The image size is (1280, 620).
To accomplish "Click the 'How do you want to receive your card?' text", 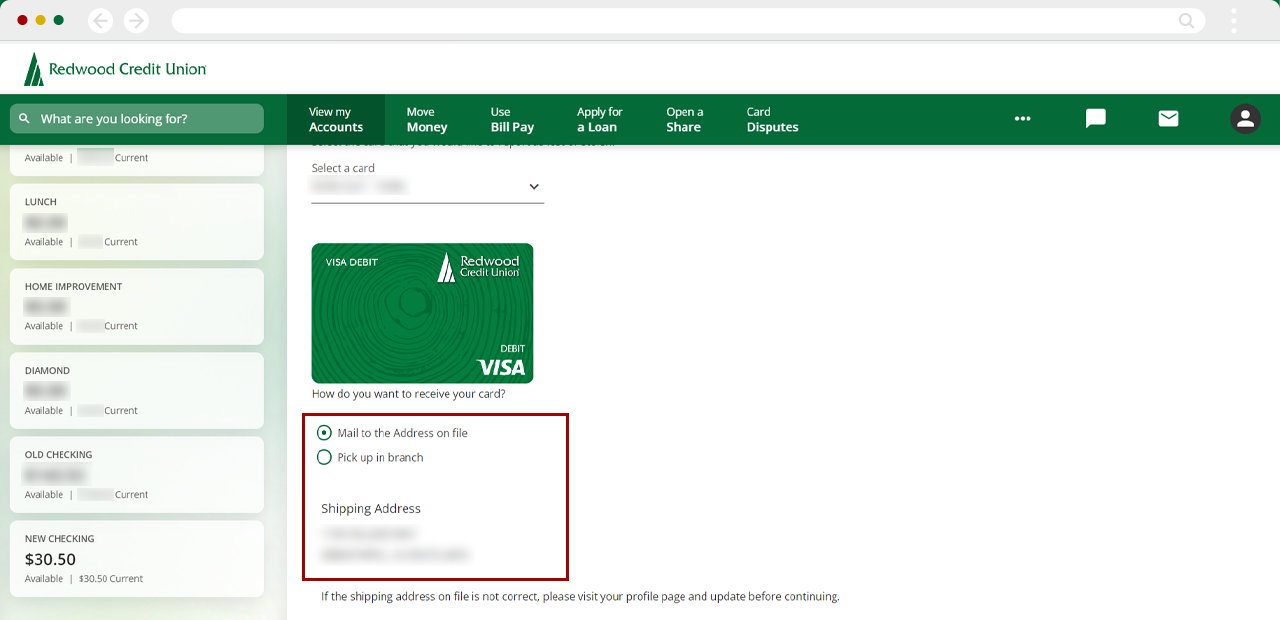I will [408, 394].
